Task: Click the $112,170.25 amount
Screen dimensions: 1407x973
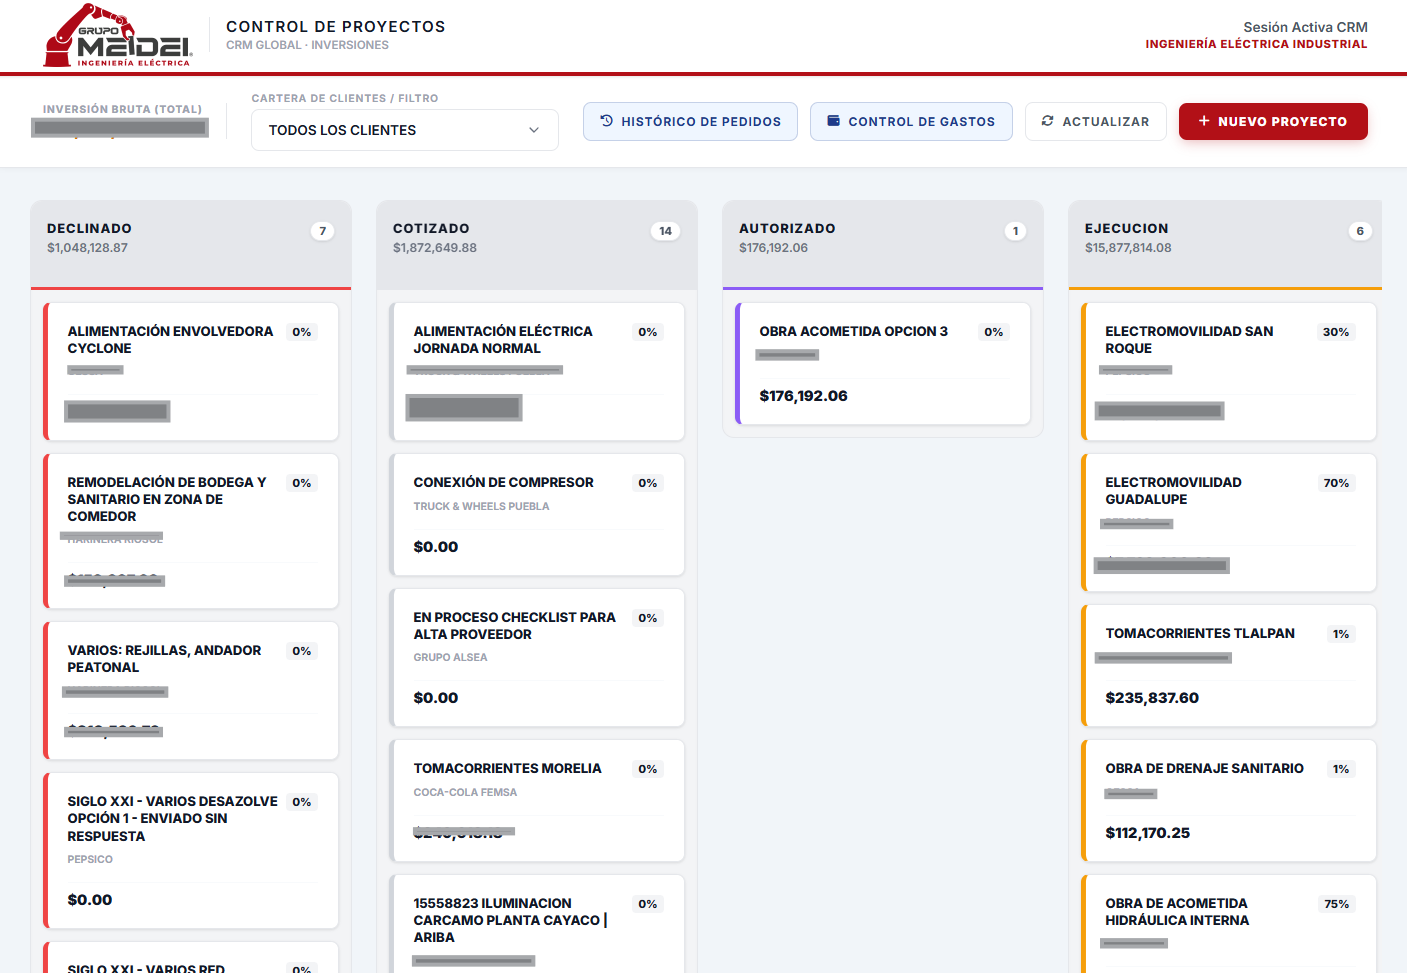Action: click(1147, 833)
